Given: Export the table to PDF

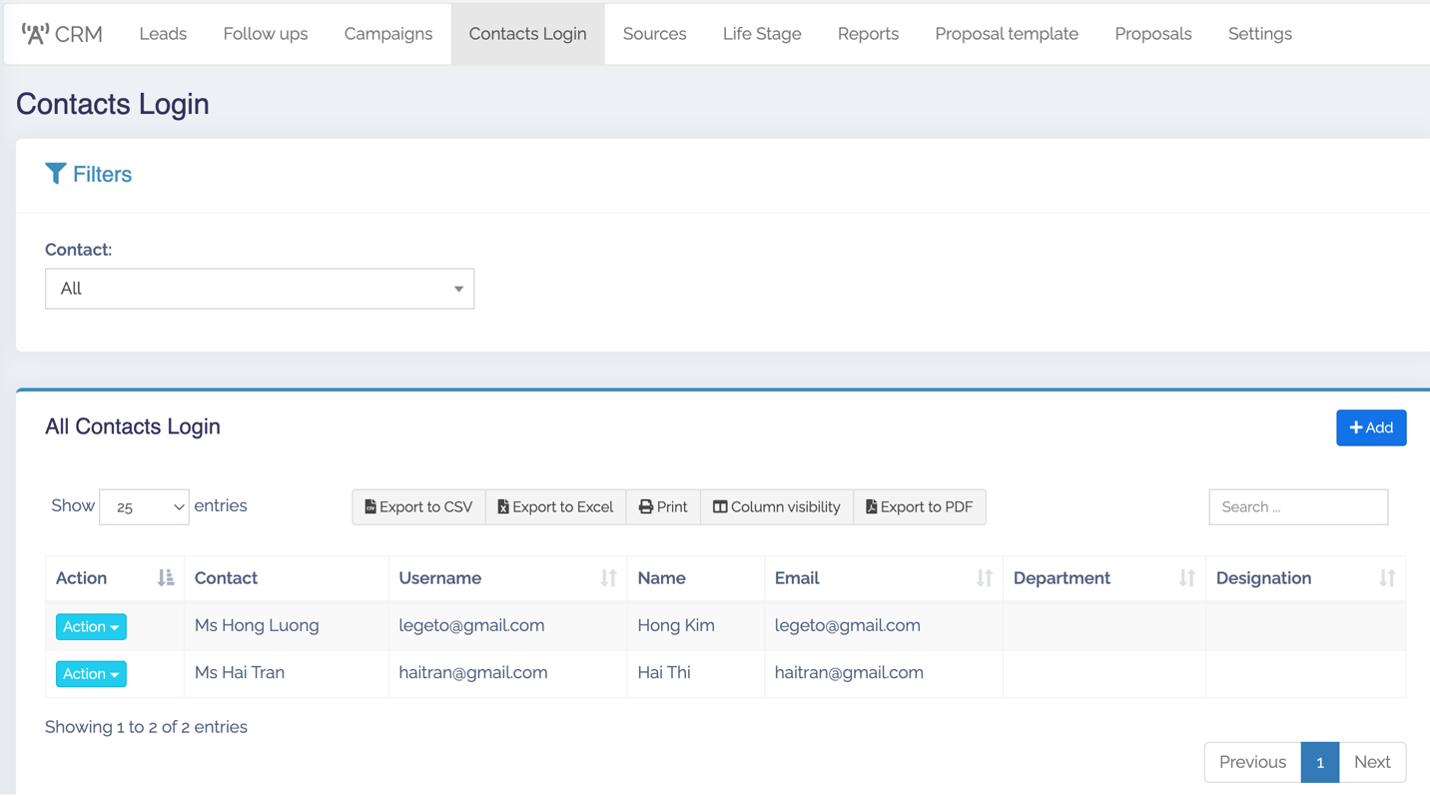Looking at the screenshot, I should (x=919, y=507).
